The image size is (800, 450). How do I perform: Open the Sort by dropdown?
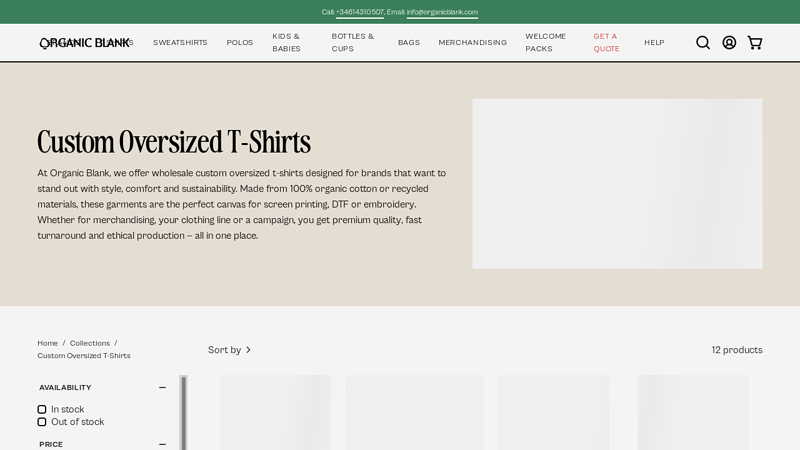230,350
